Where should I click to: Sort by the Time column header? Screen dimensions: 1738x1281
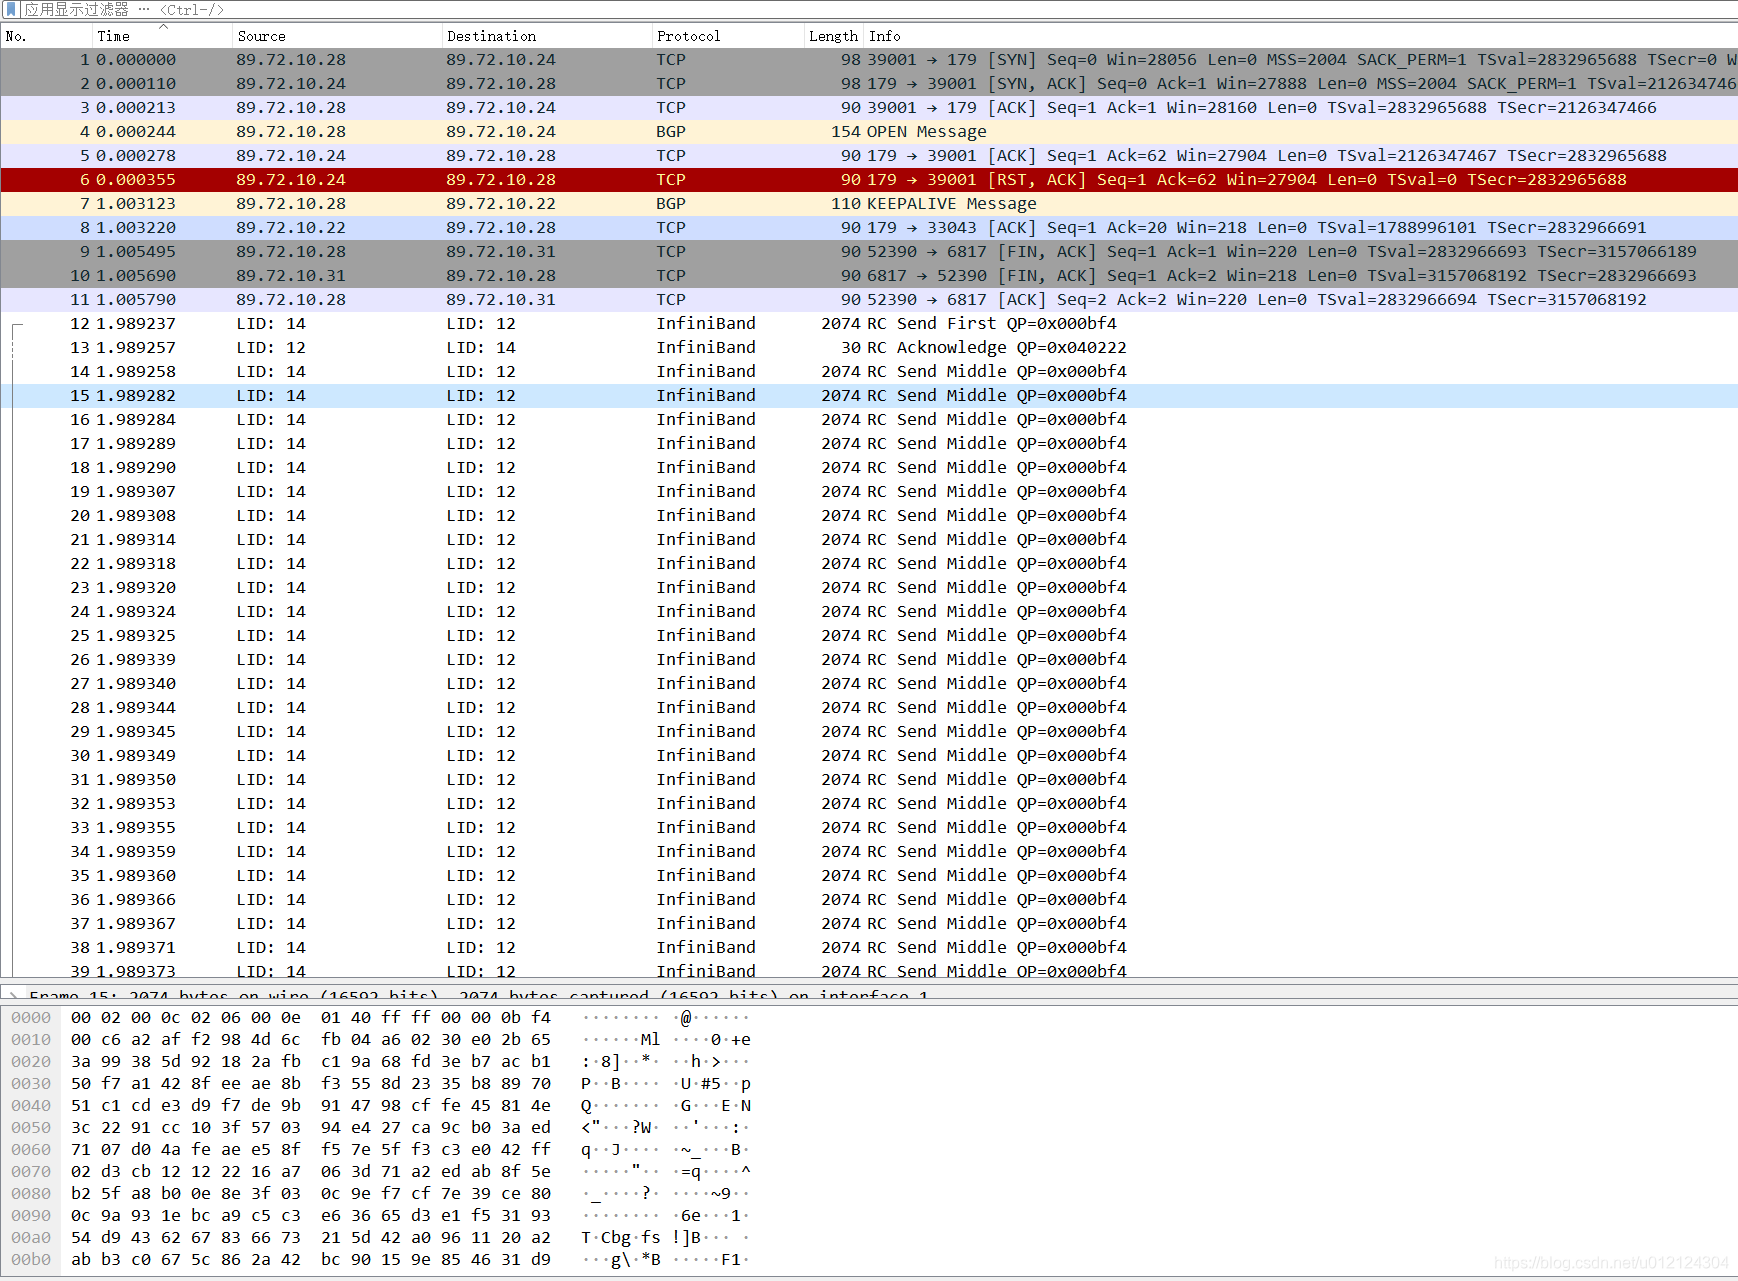pyautogui.click(x=162, y=36)
